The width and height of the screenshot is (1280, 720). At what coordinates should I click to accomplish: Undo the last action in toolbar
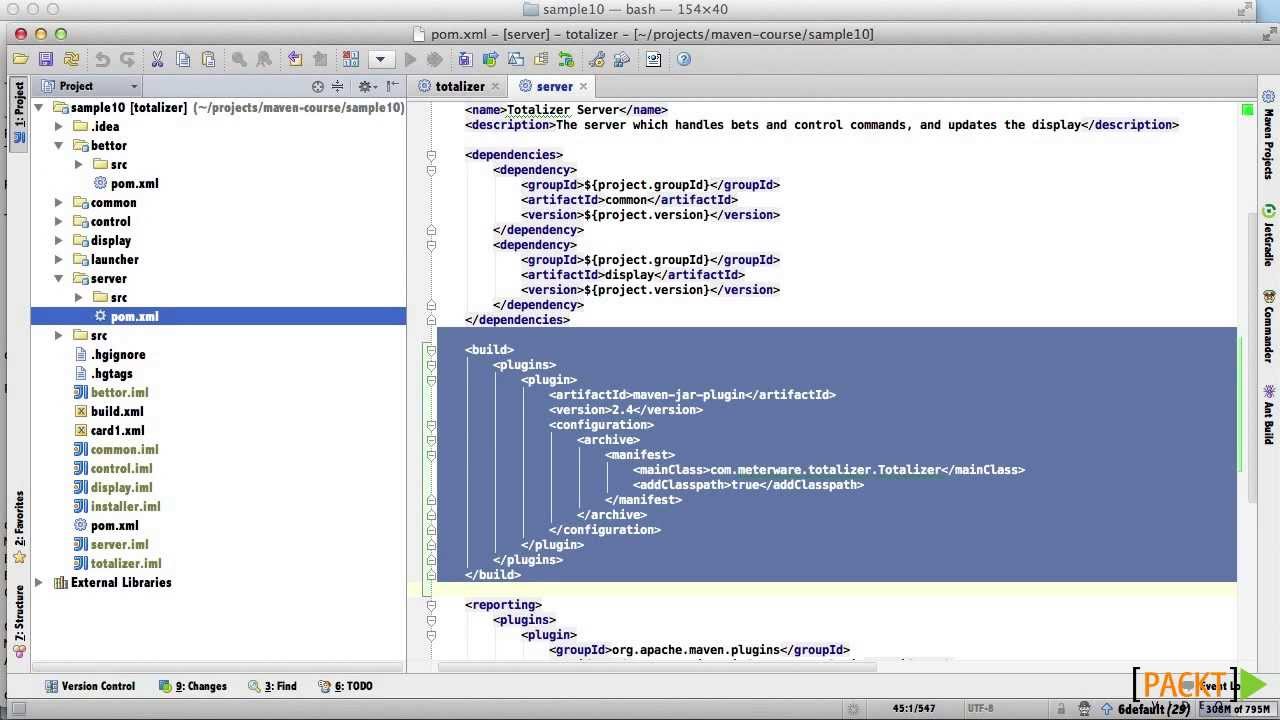coord(101,60)
